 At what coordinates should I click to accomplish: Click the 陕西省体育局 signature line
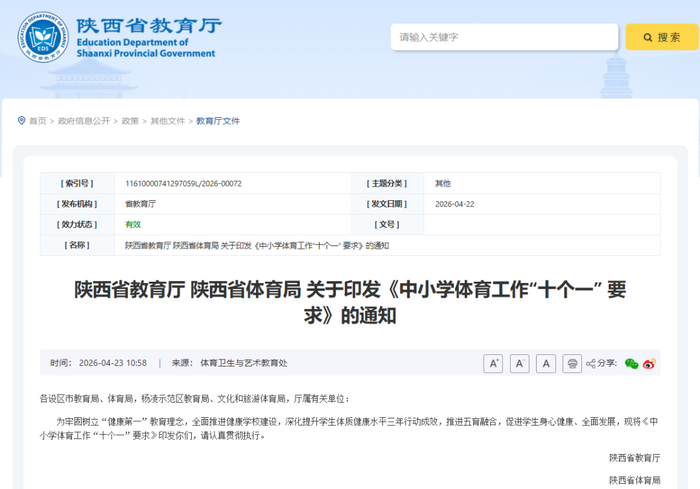(x=634, y=480)
